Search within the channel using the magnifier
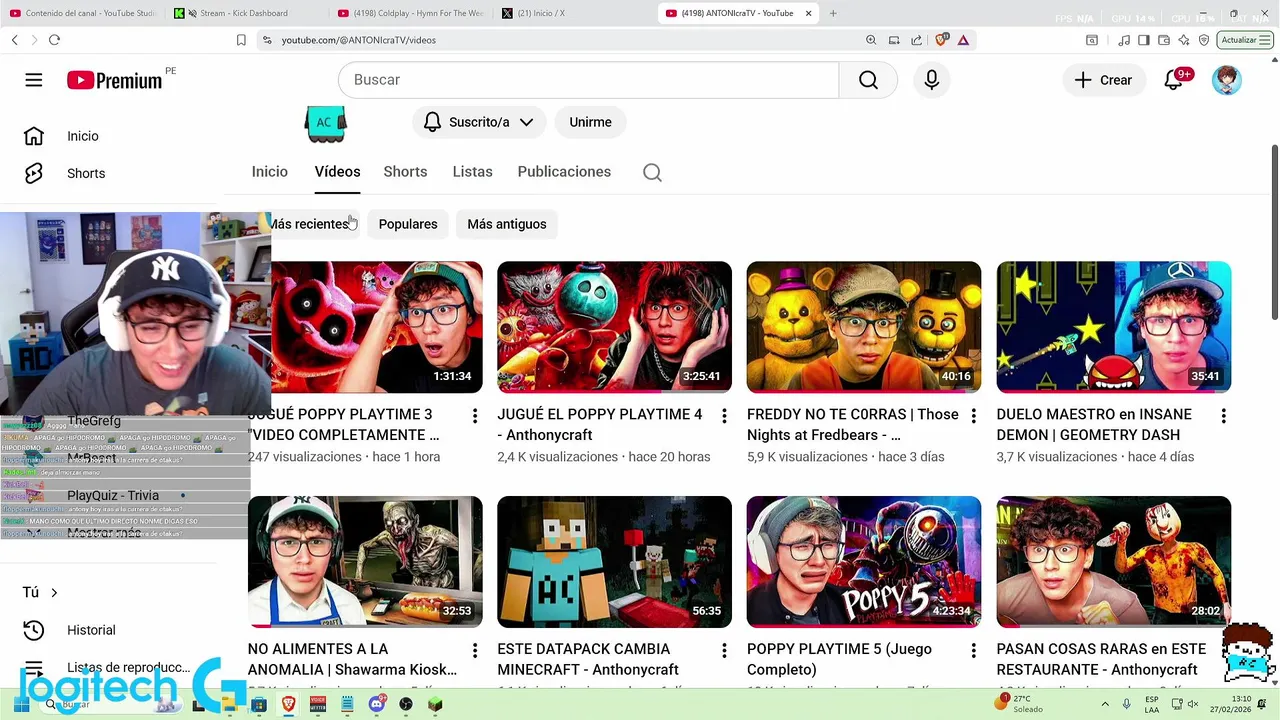1280x720 pixels. (x=652, y=172)
